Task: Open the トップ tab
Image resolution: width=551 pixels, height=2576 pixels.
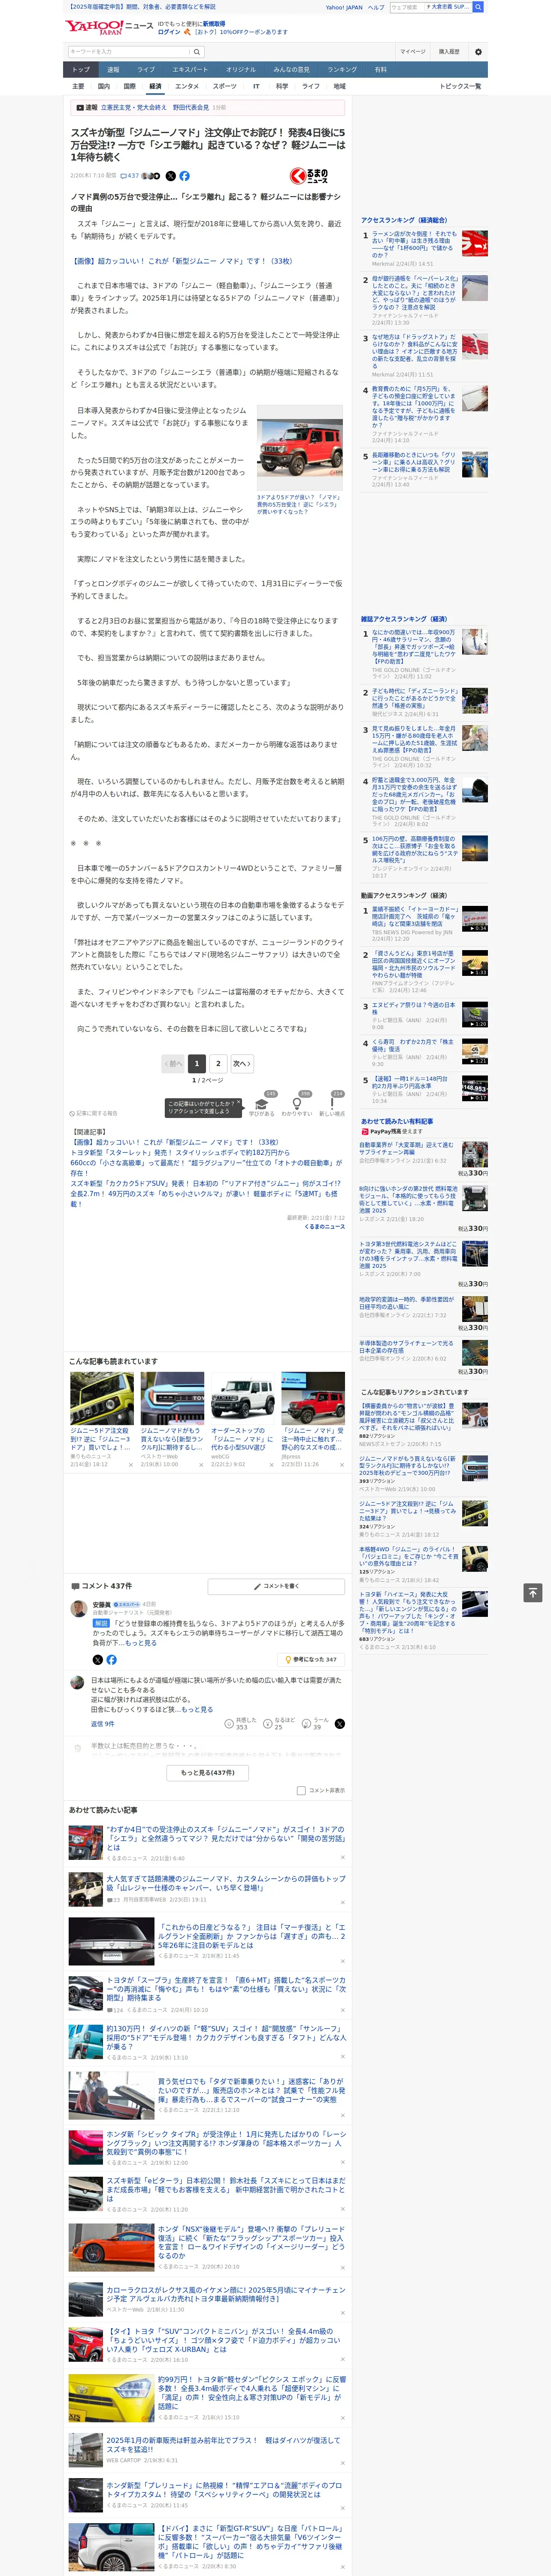Action: pos(81,70)
